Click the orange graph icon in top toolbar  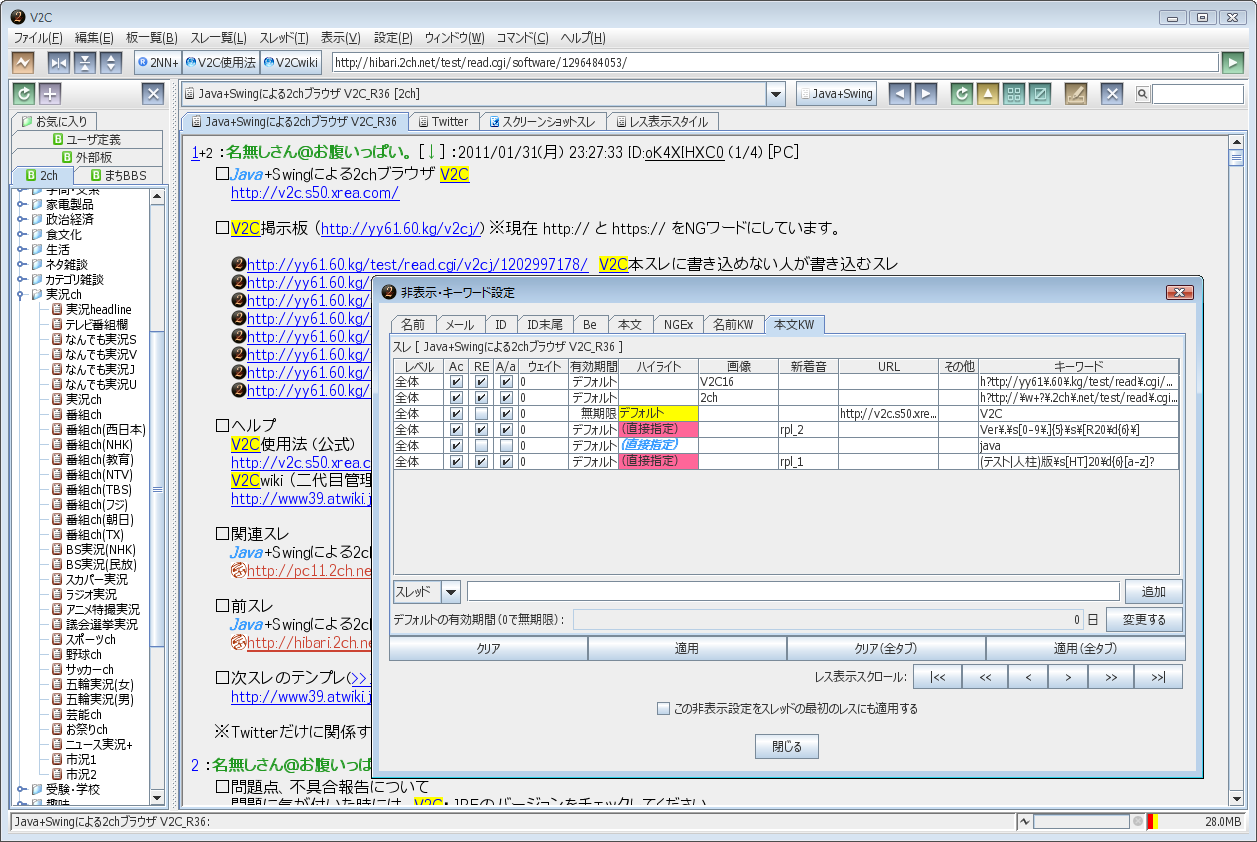(22, 62)
